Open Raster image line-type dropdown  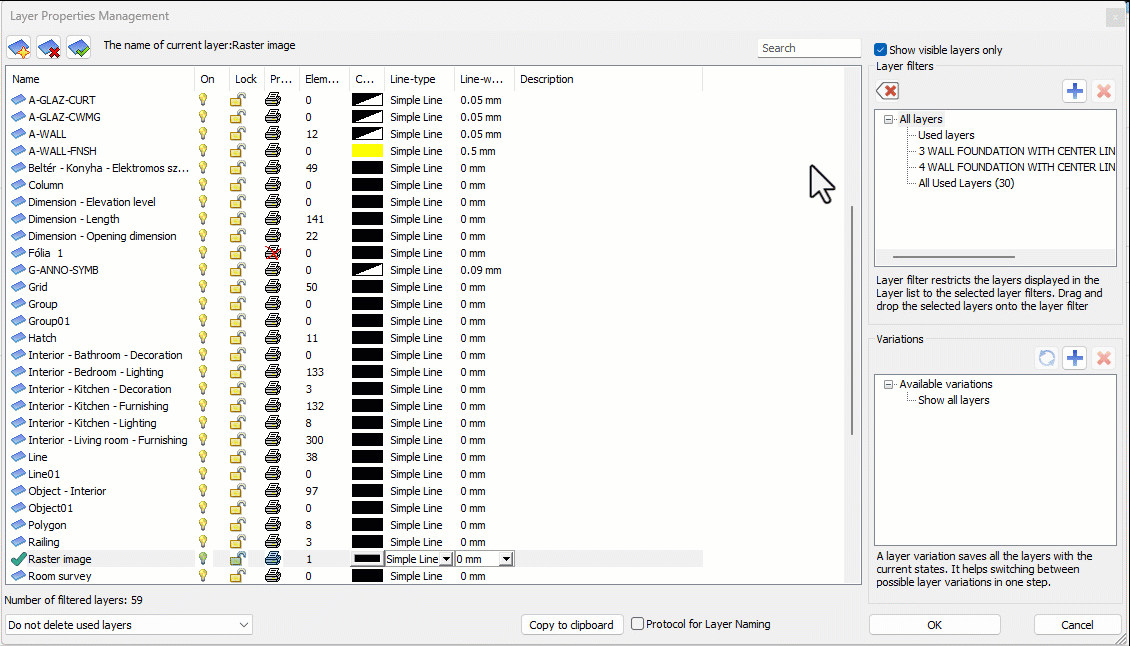point(446,559)
